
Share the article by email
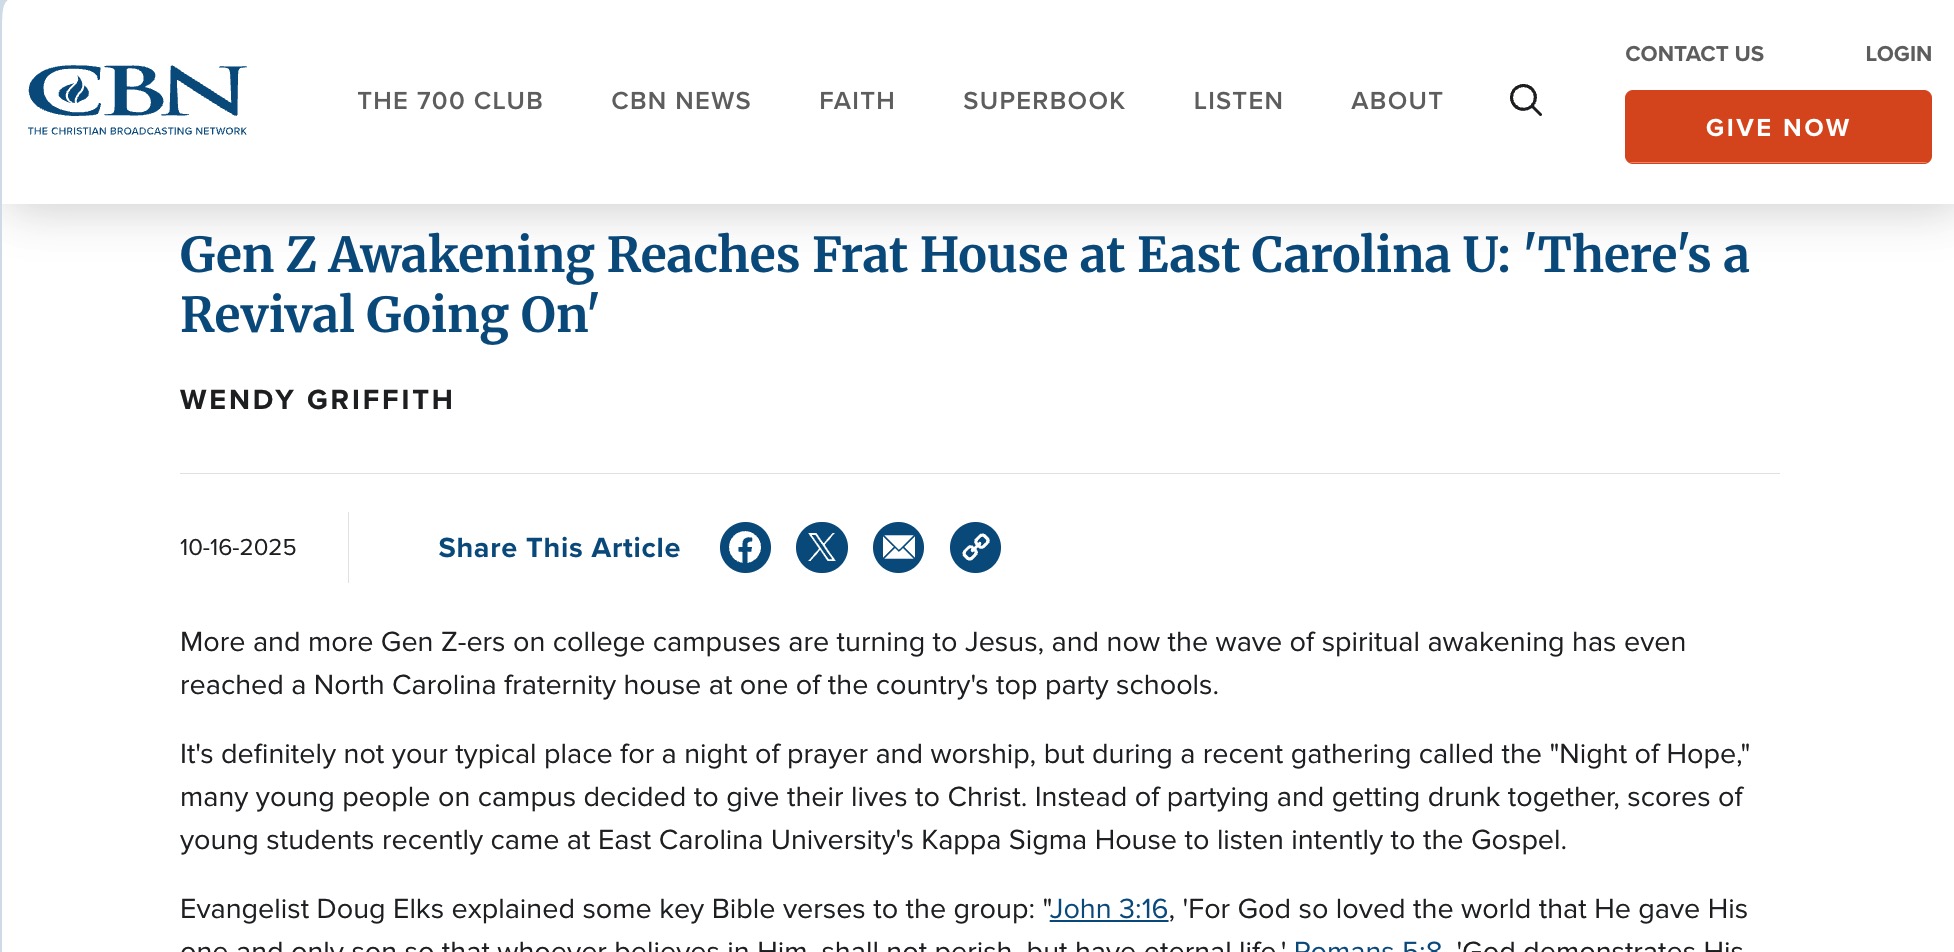click(x=898, y=547)
